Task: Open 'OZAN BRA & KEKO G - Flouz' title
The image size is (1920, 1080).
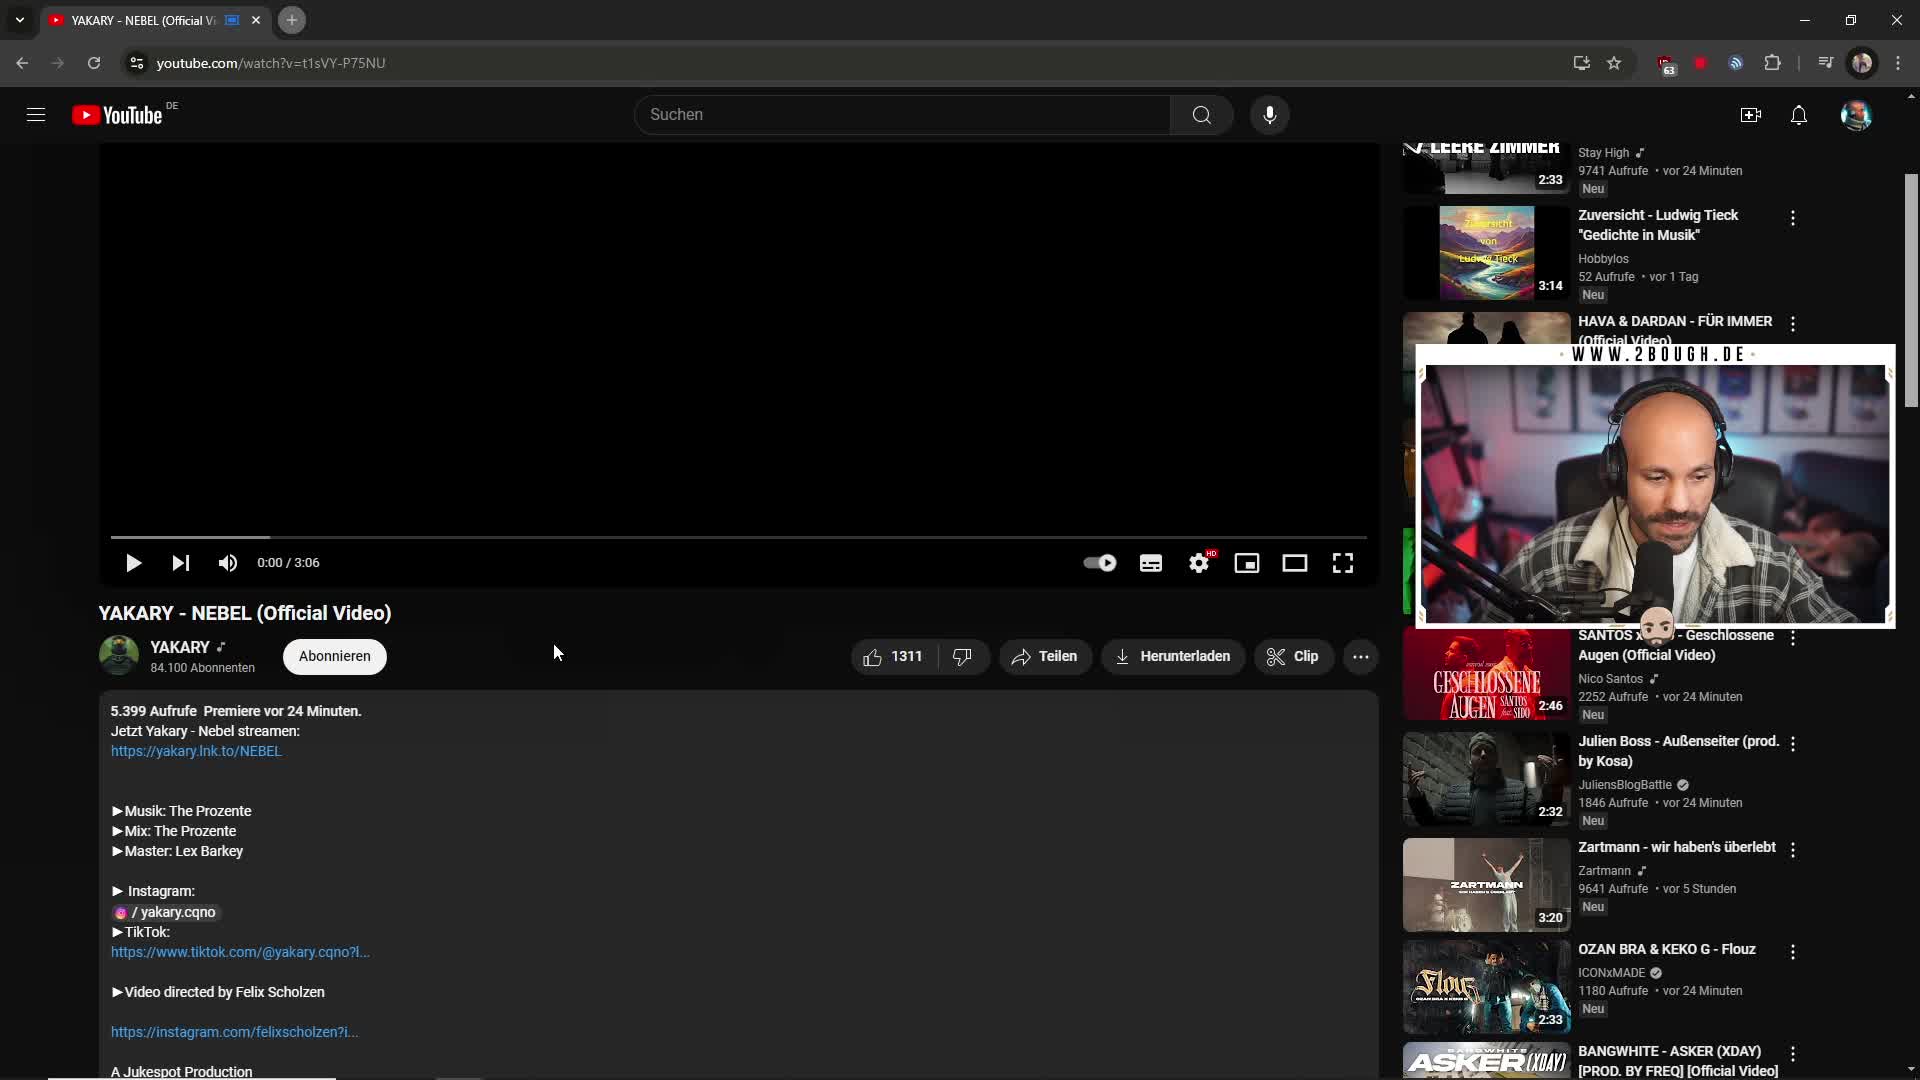Action: 1667,949
